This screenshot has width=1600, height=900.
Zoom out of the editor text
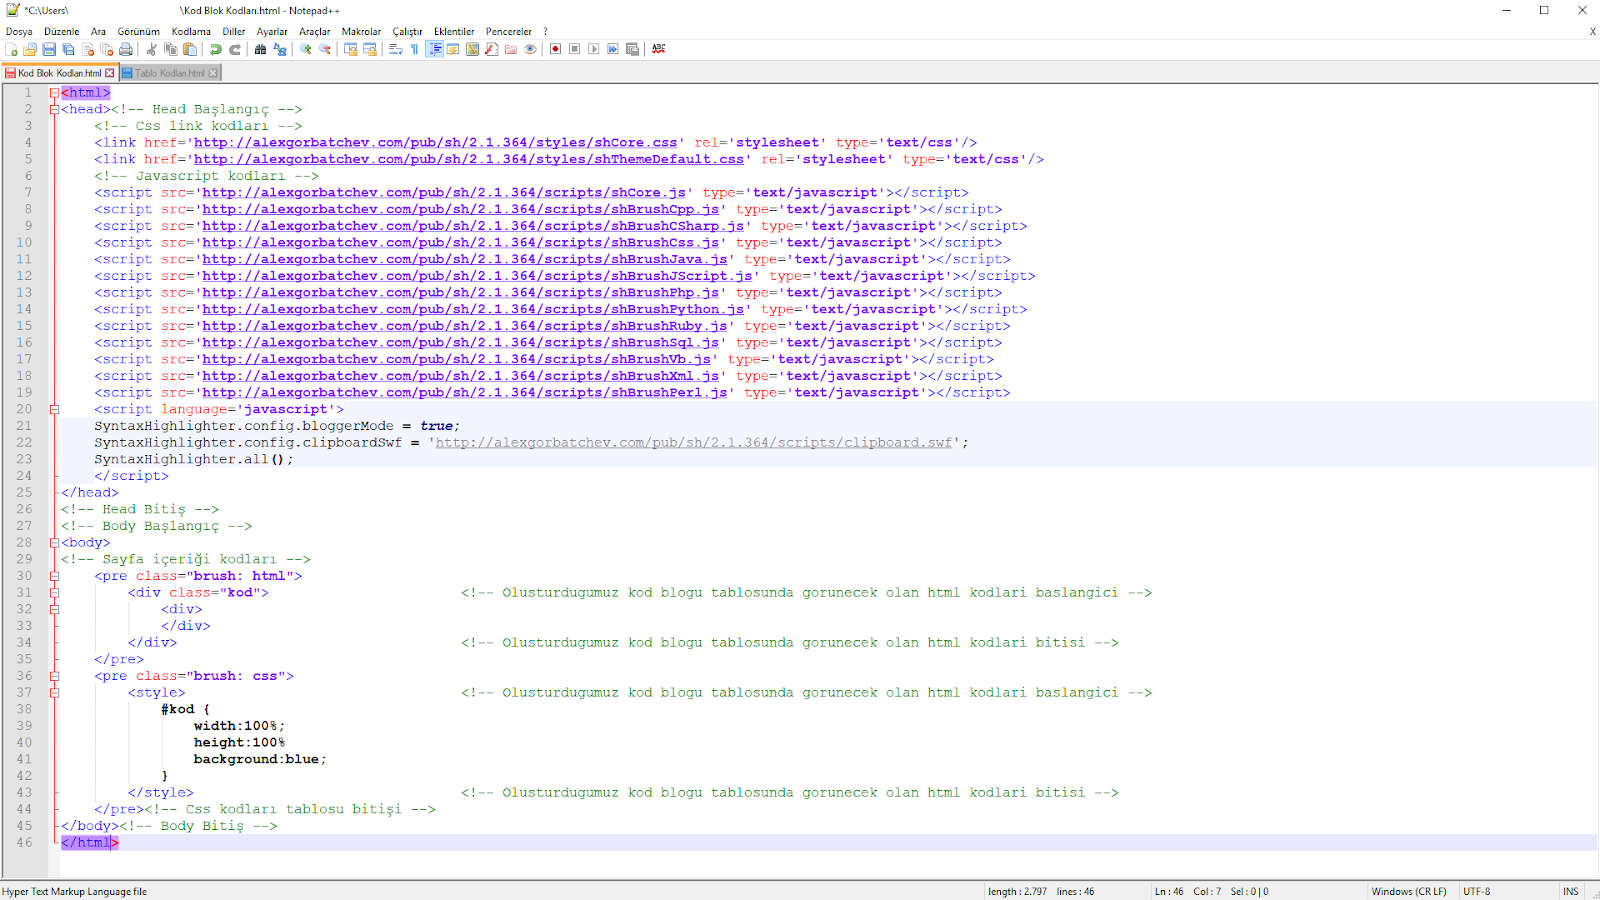[325, 49]
